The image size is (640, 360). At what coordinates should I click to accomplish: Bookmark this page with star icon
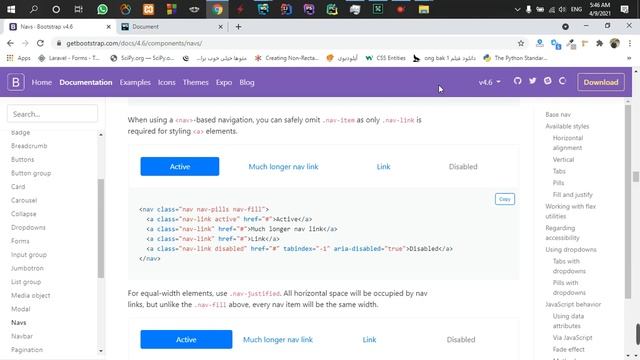521,43
